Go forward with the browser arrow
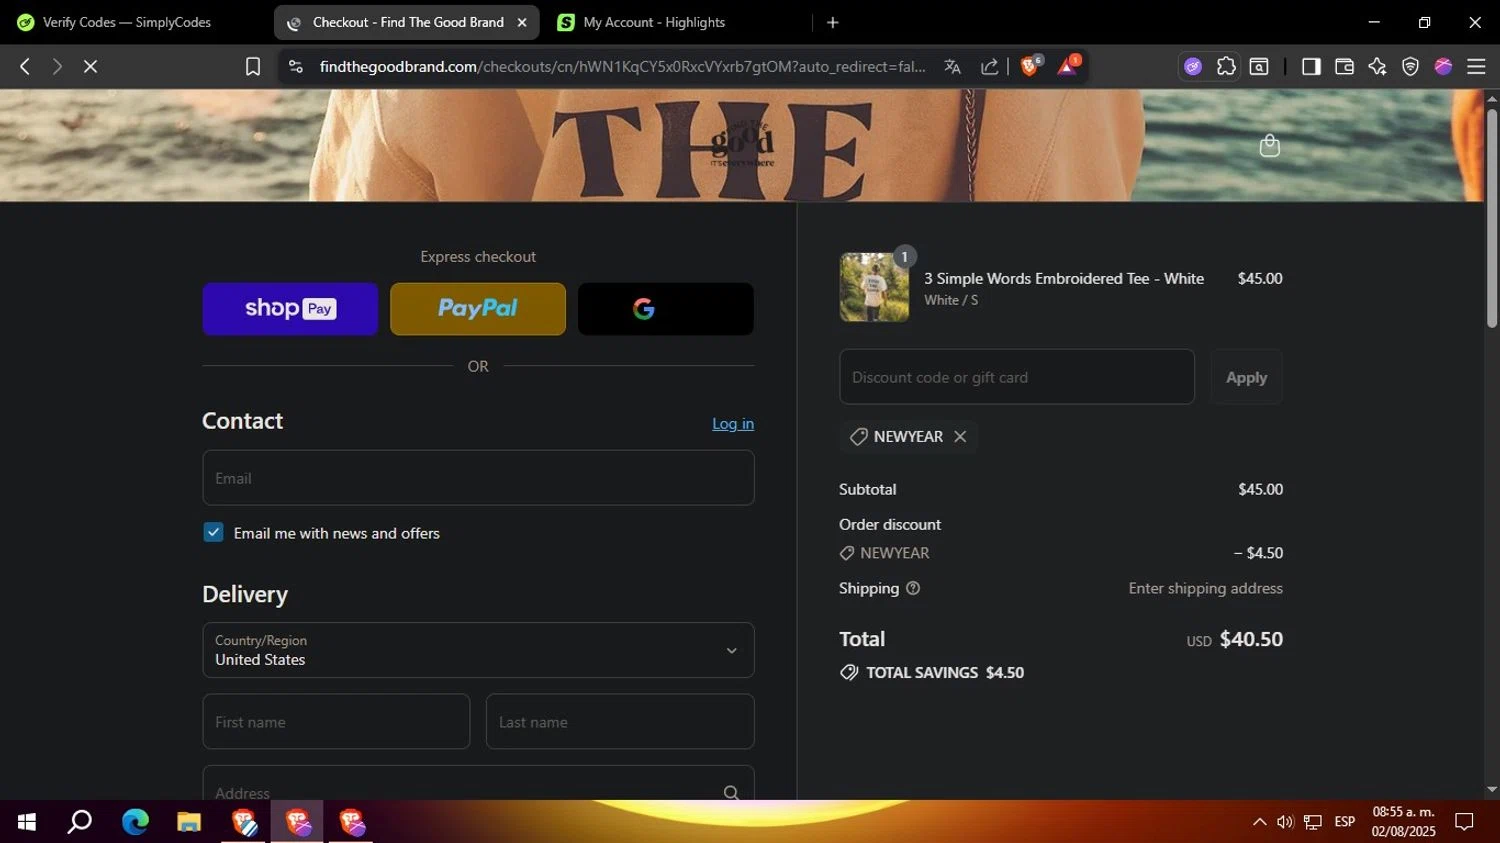 coord(57,66)
